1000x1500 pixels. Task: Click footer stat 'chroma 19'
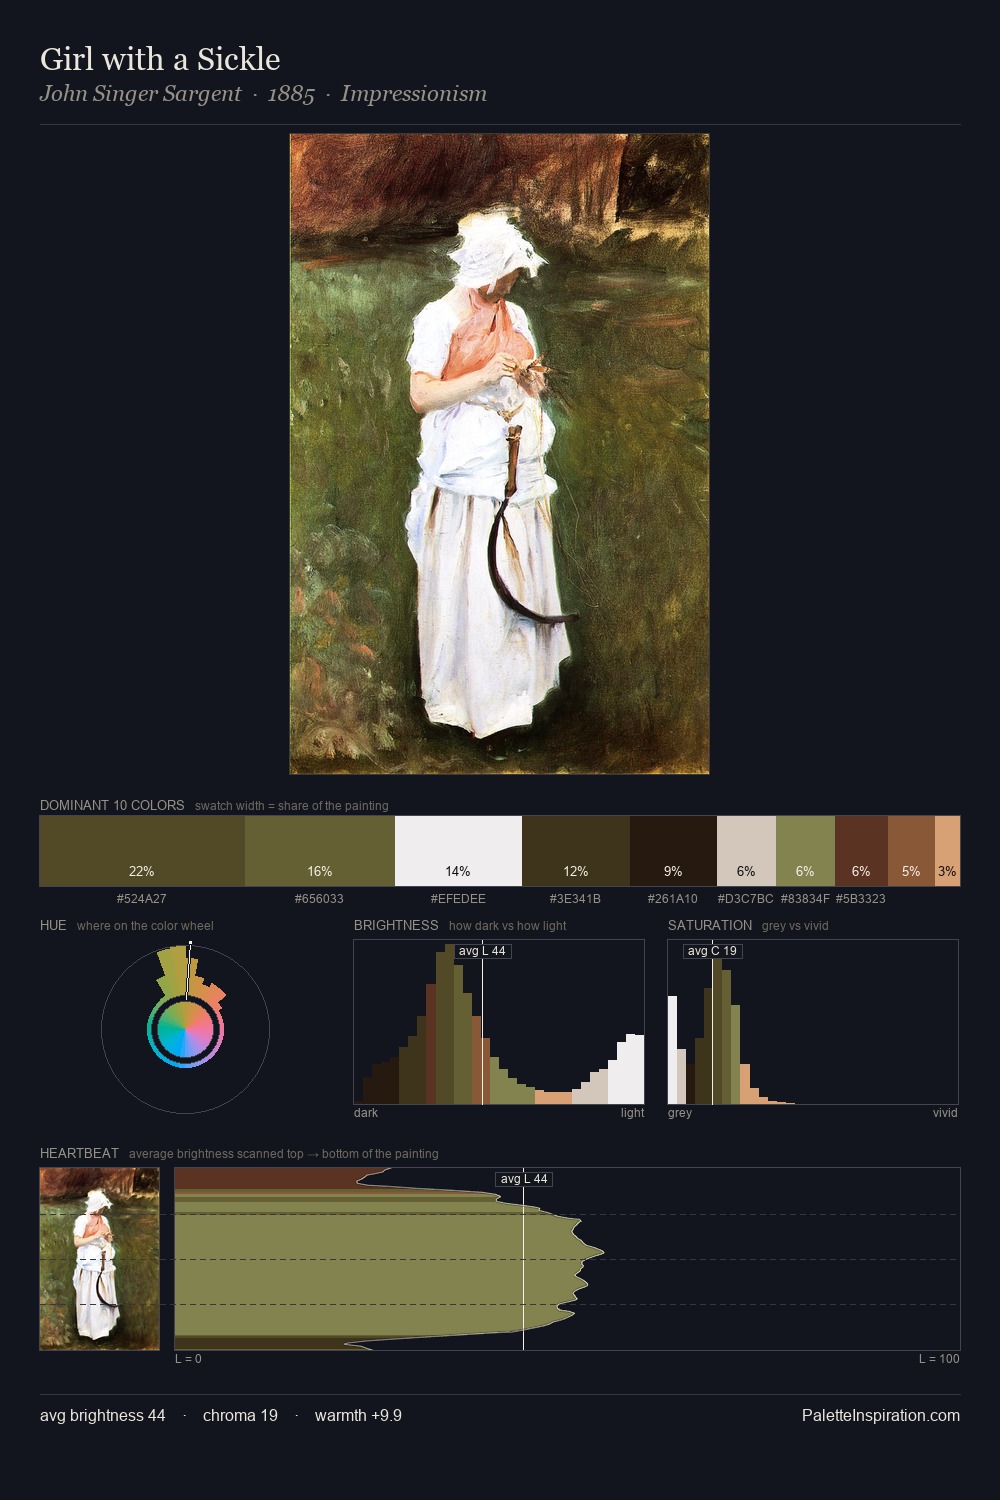(240, 1415)
